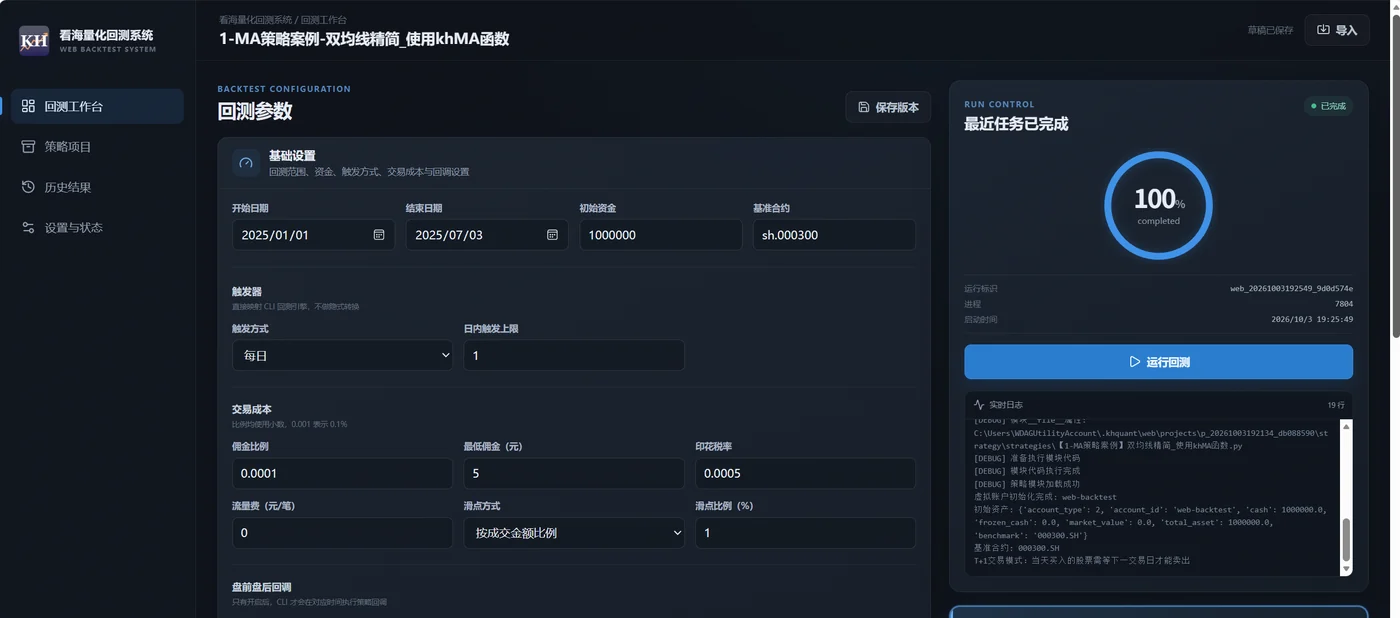Click the KH logo icon
This screenshot has height=618, width=1400.
34,41
